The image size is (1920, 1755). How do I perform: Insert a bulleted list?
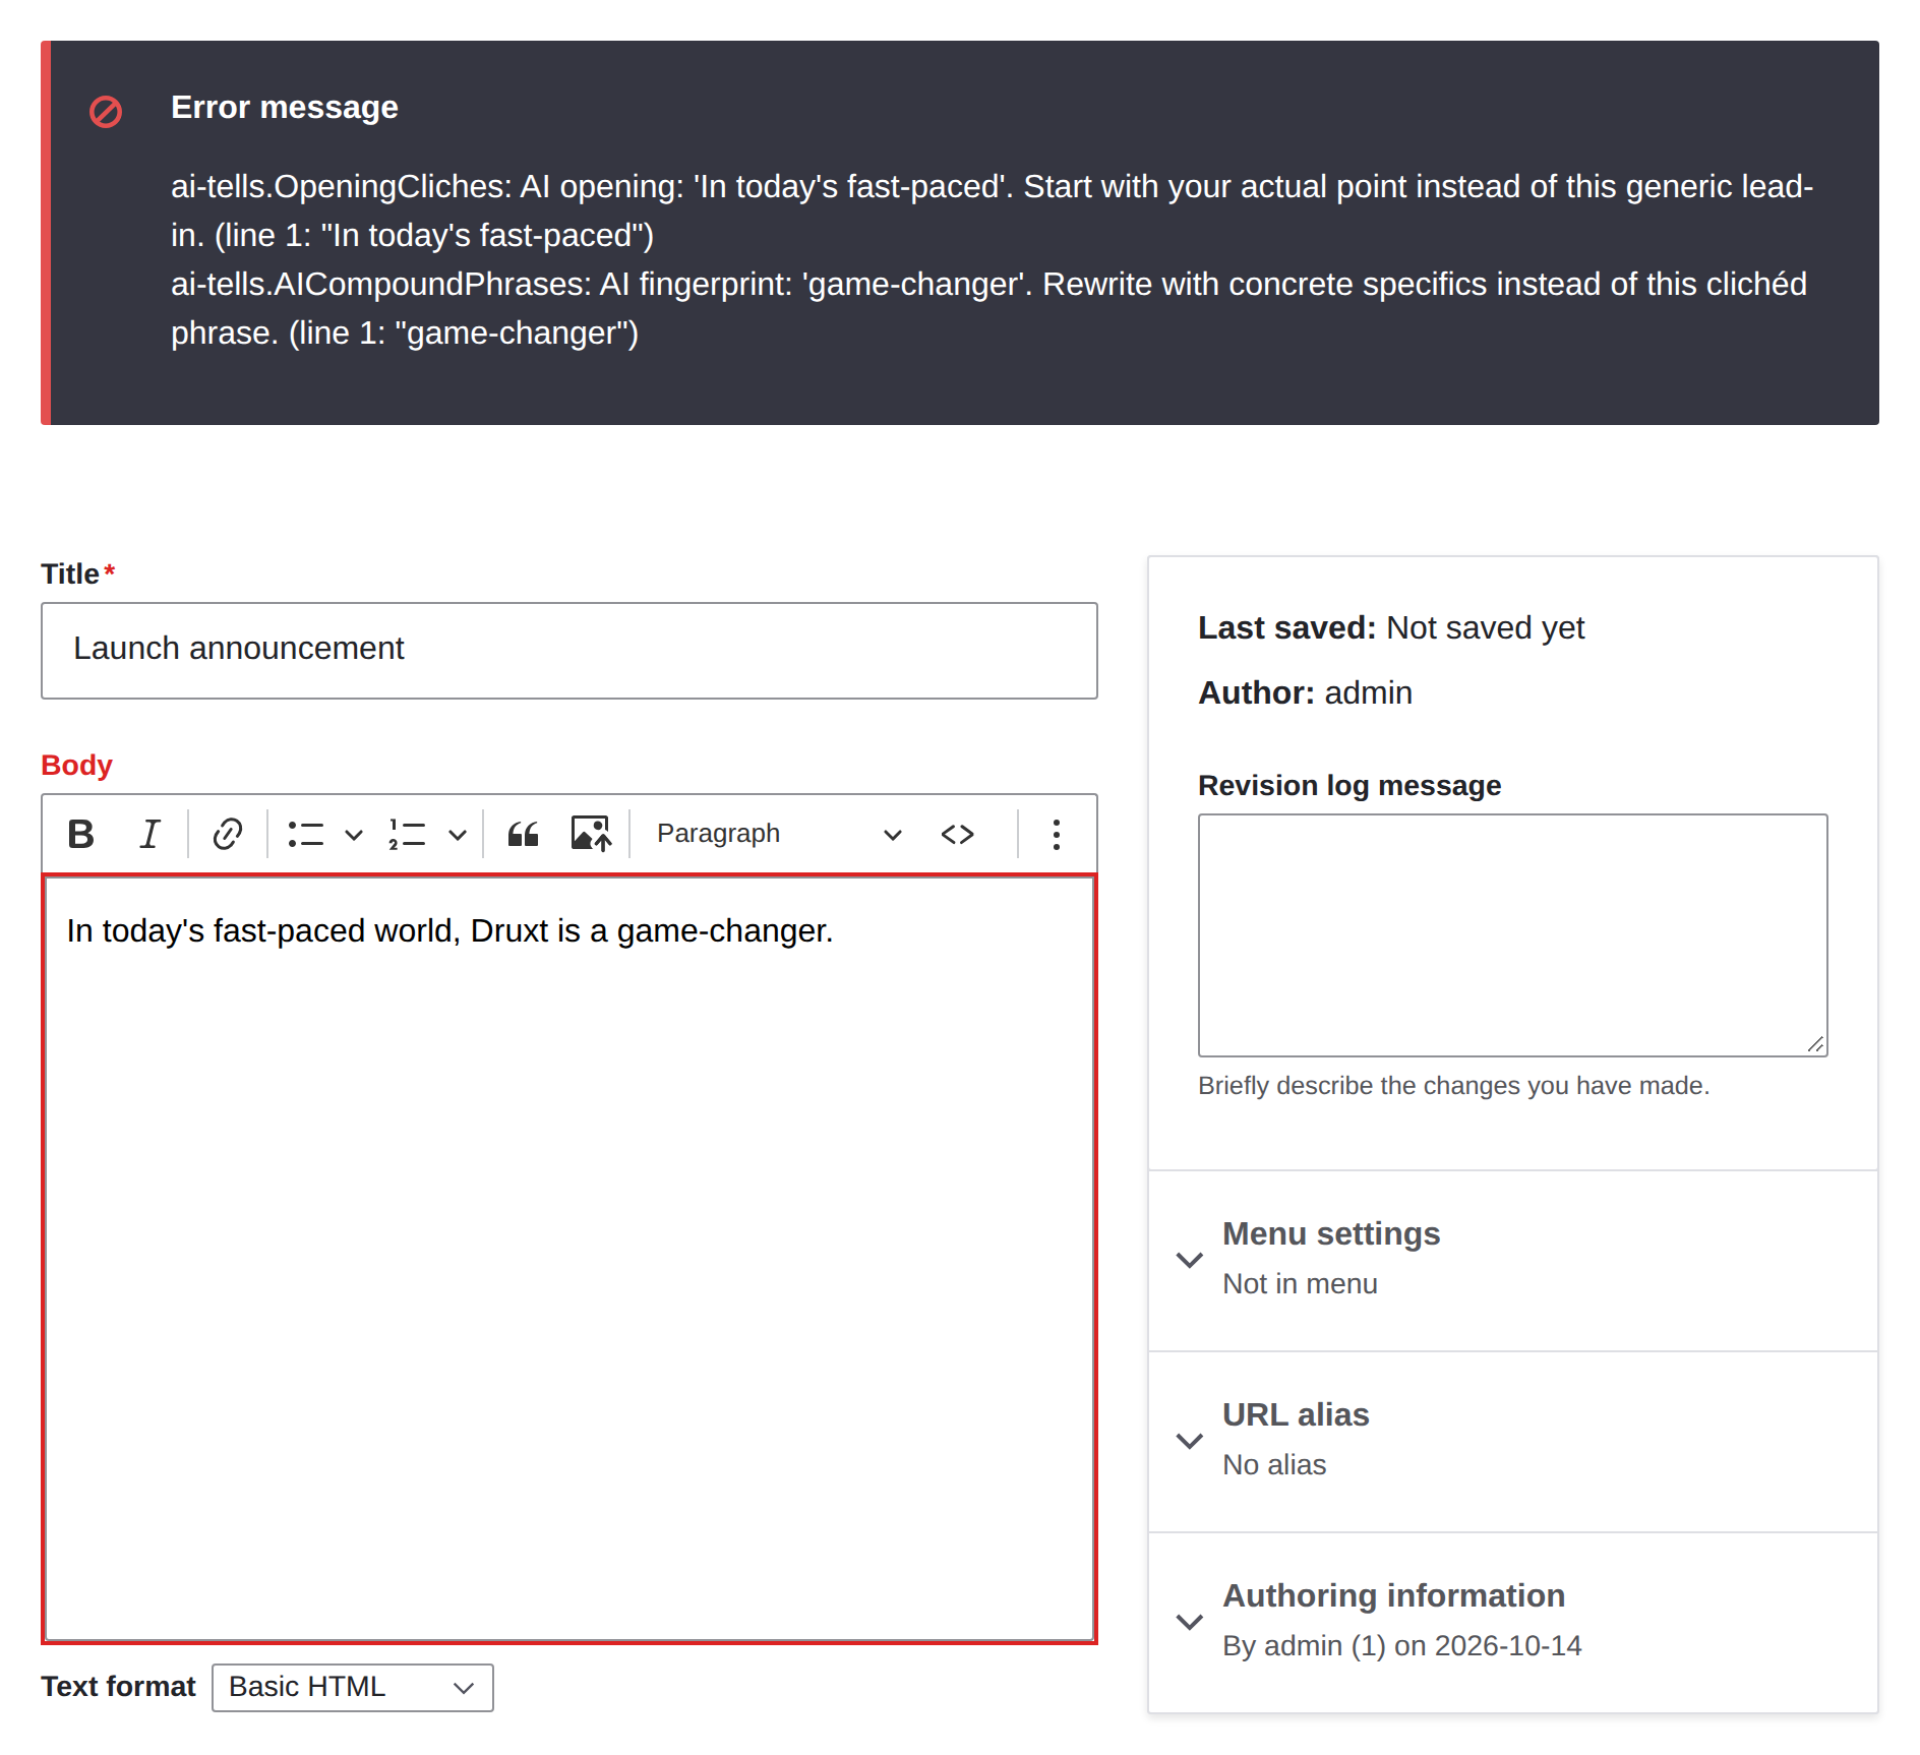tap(305, 834)
